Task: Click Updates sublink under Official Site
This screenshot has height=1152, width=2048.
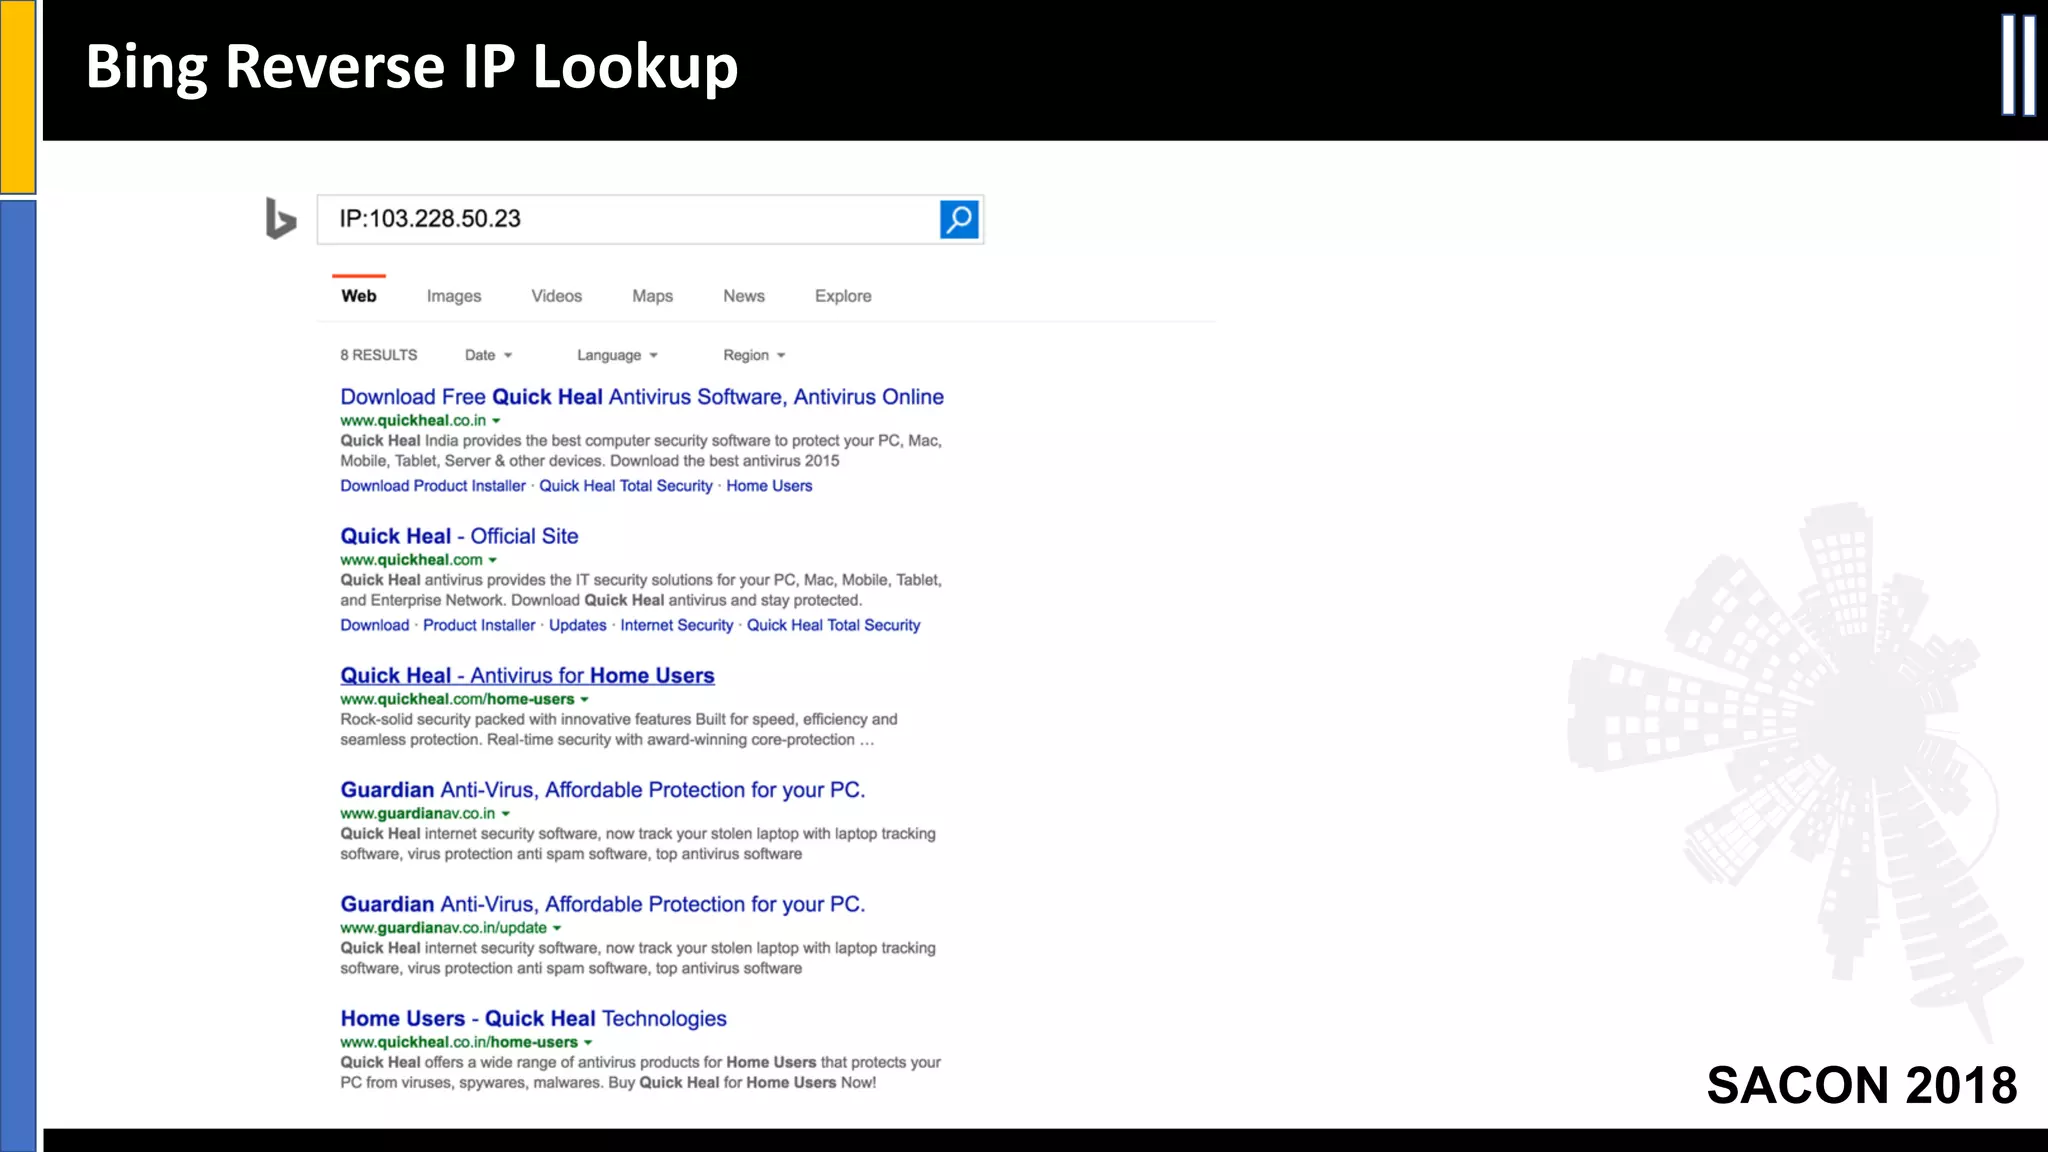Action: [x=578, y=625]
